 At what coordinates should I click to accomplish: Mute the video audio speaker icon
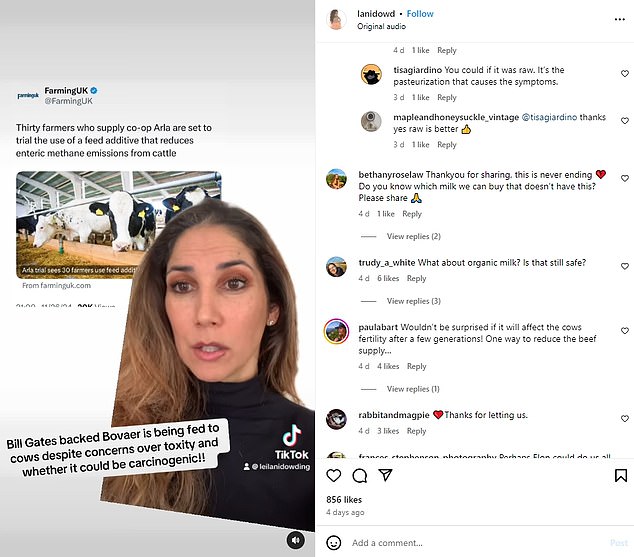tap(296, 540)
